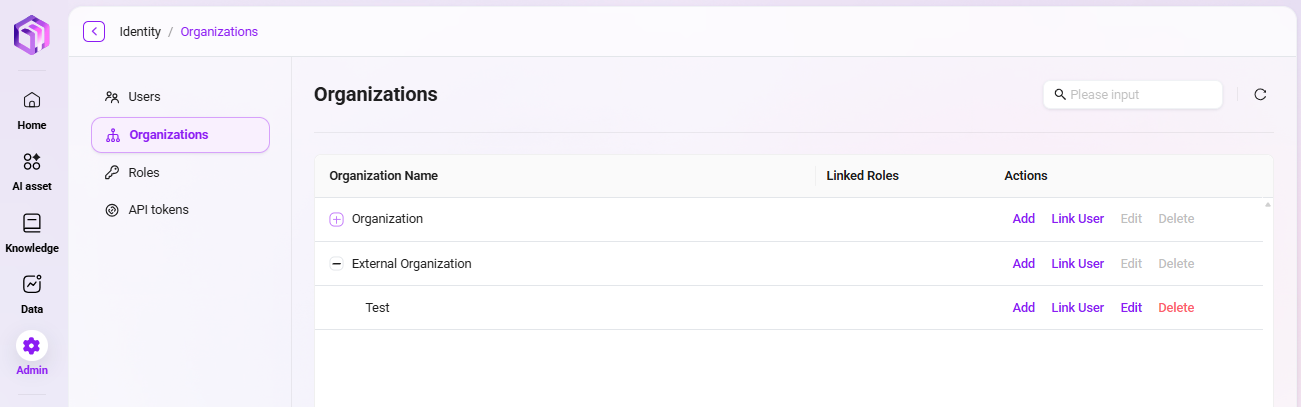Expand the Organization tree row
The image size is (1301, 407).
(x=336, y=219)
